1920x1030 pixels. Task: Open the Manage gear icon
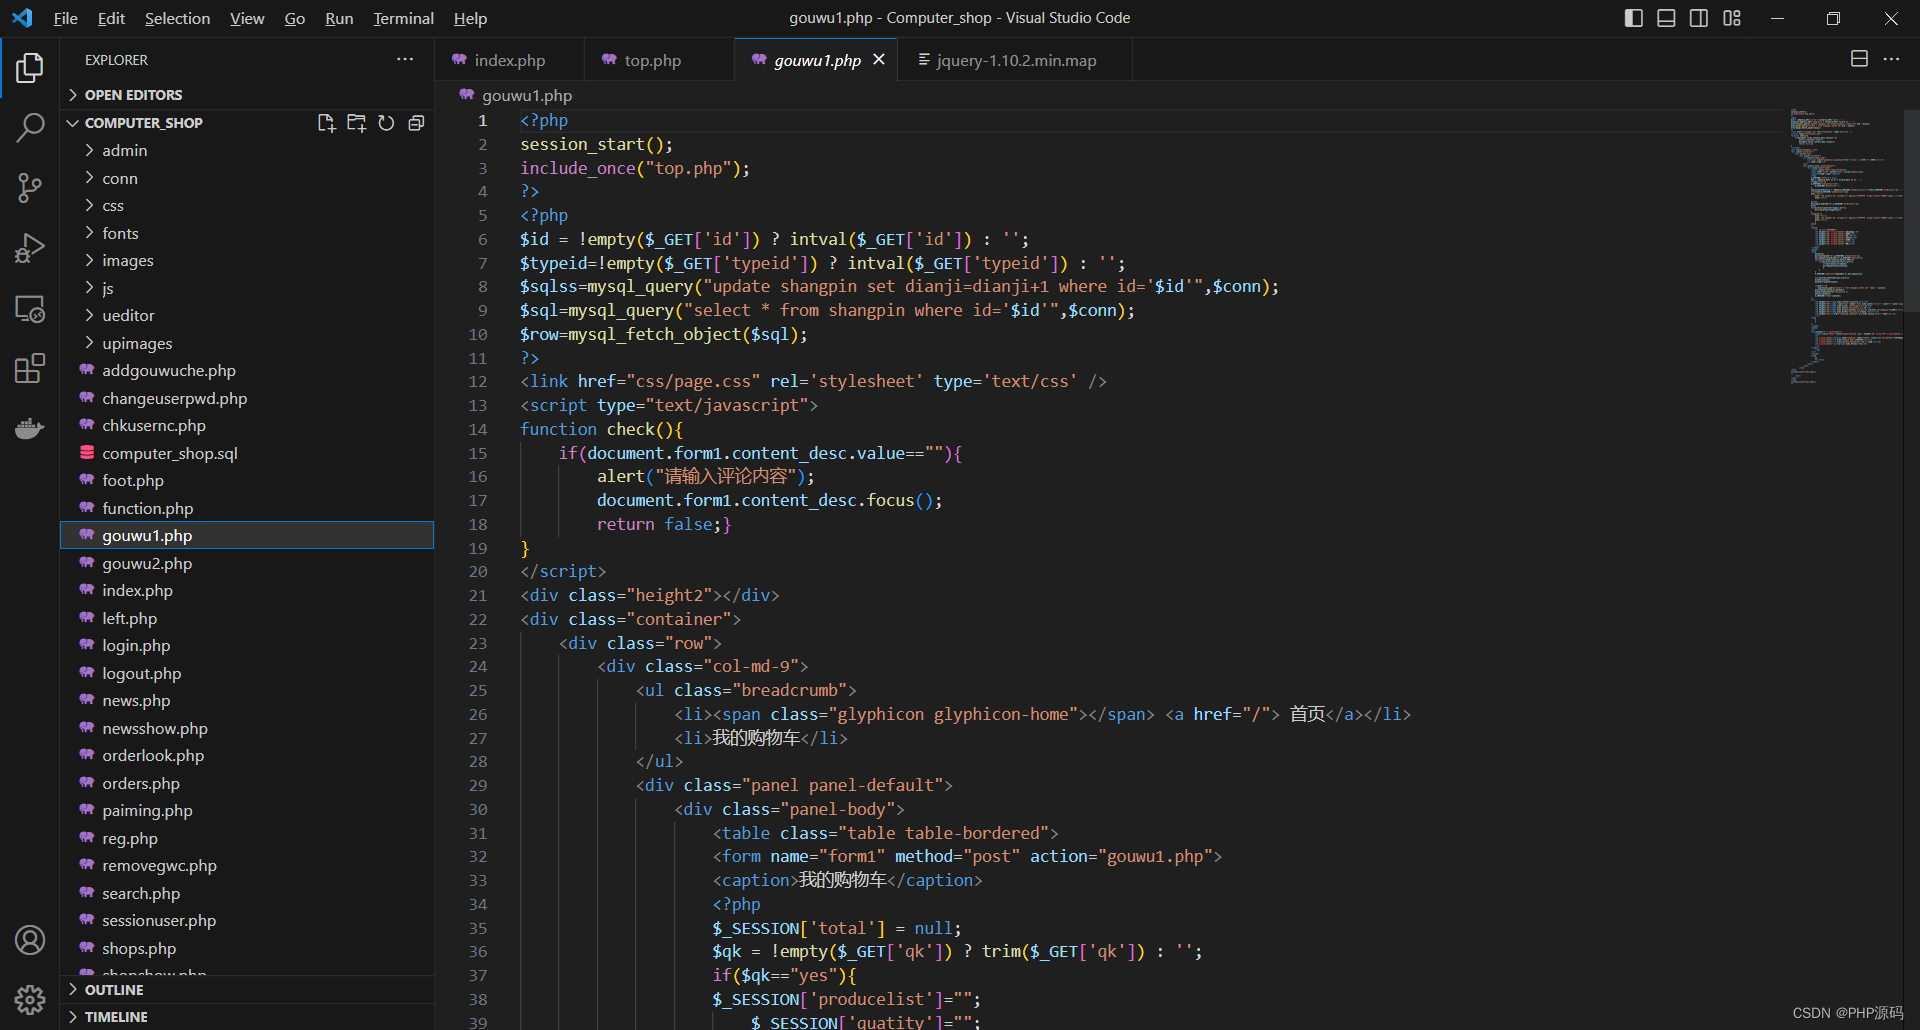point(30,999)
